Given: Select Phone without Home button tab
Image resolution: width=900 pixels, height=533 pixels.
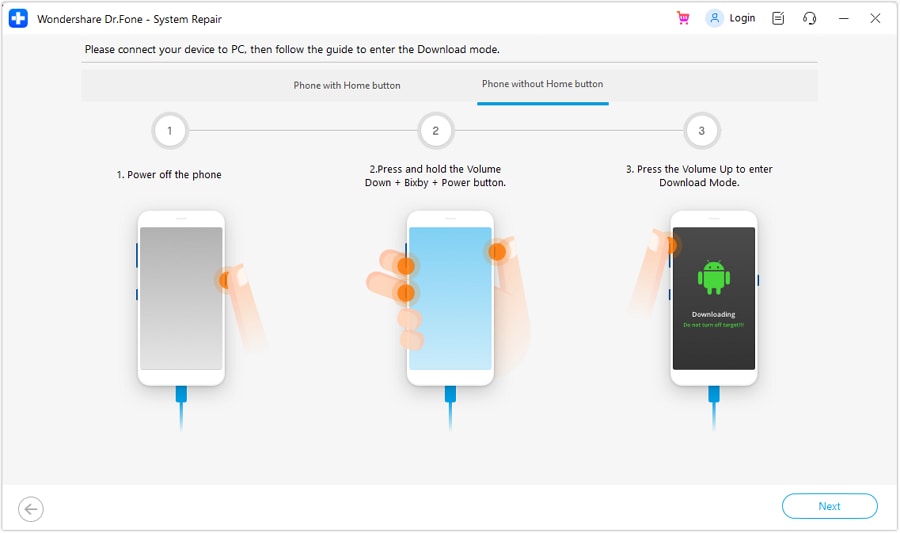Looking at the screenshot, I should (x=542, y=85).
